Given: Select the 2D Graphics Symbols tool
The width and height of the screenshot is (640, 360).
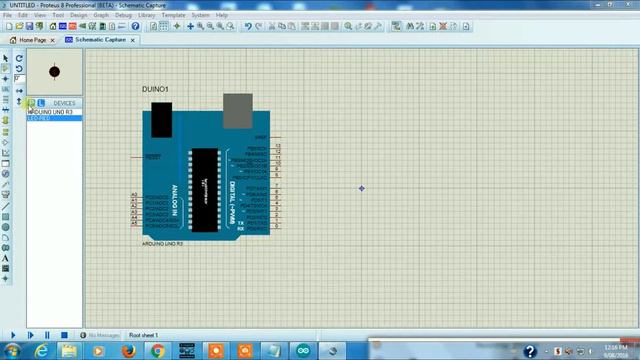Looking at the screenshot, I should [x=5, y=269].
